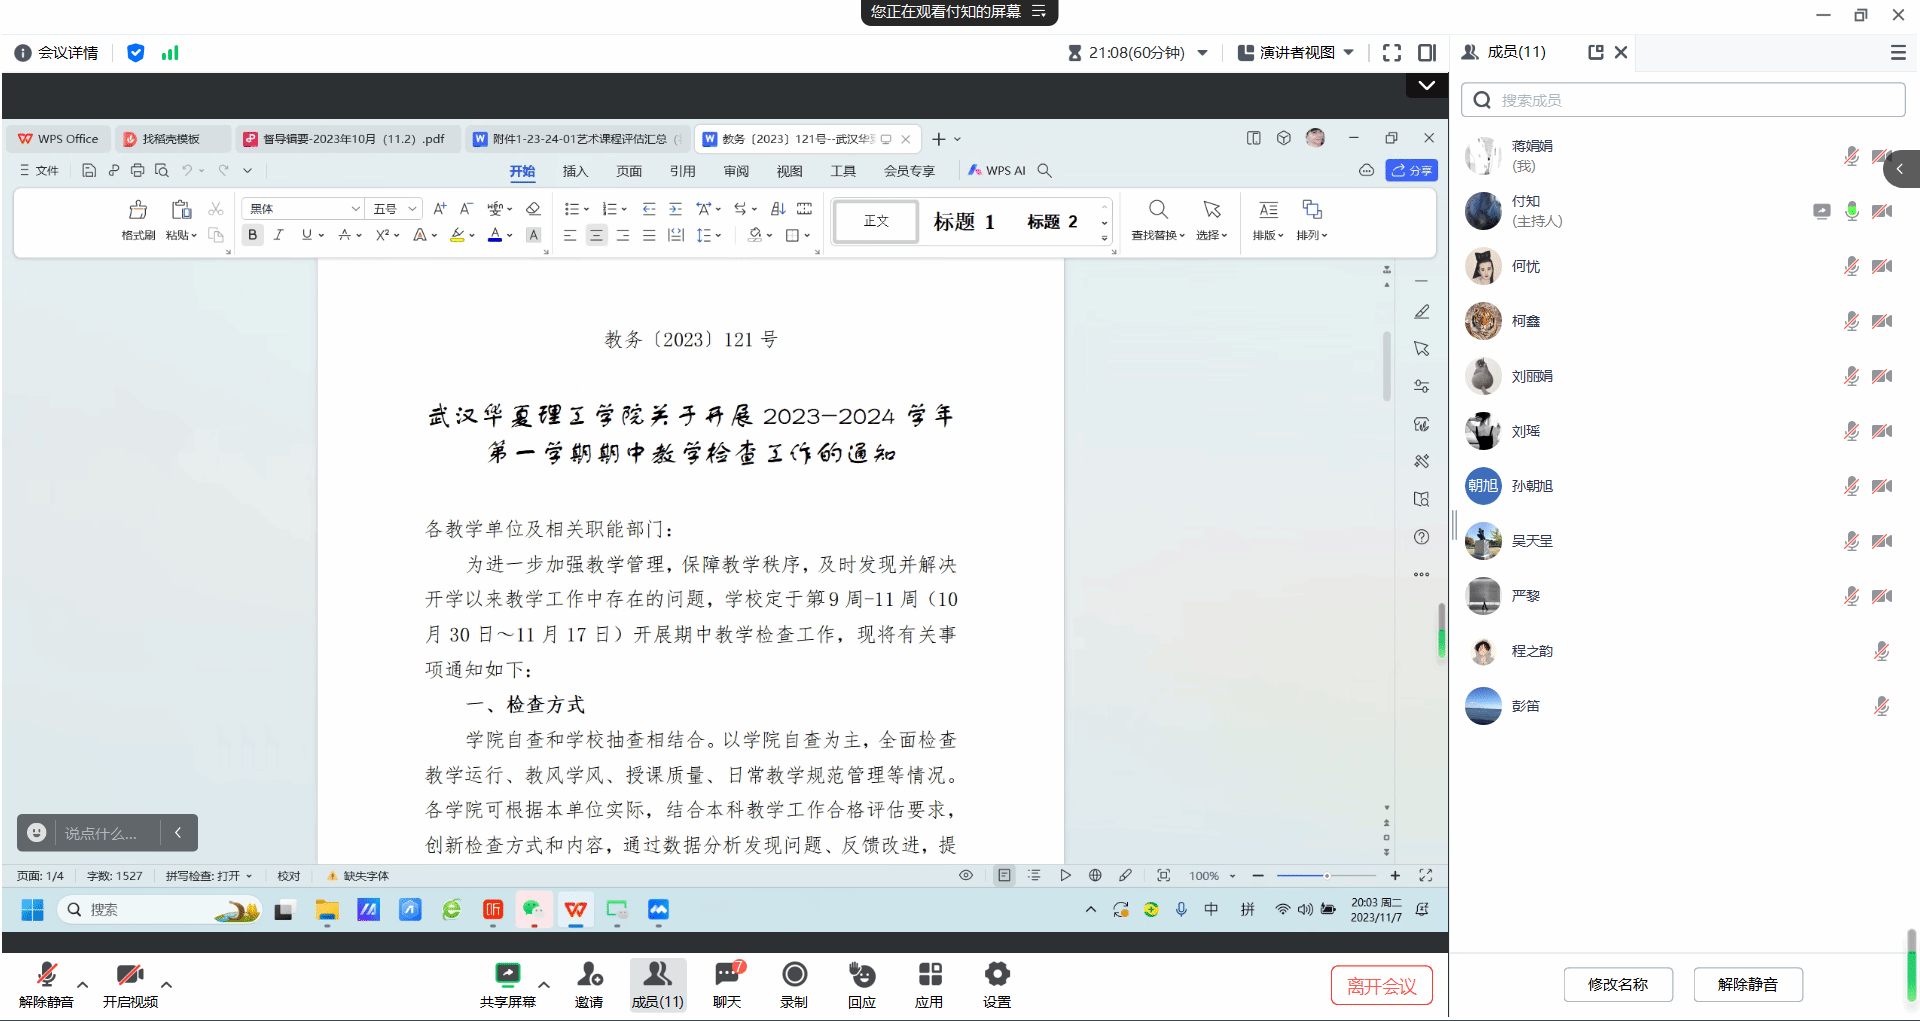Open meeting Settings gear icon
Screen dimensions: 1920x1021
(x=996, y=975)
